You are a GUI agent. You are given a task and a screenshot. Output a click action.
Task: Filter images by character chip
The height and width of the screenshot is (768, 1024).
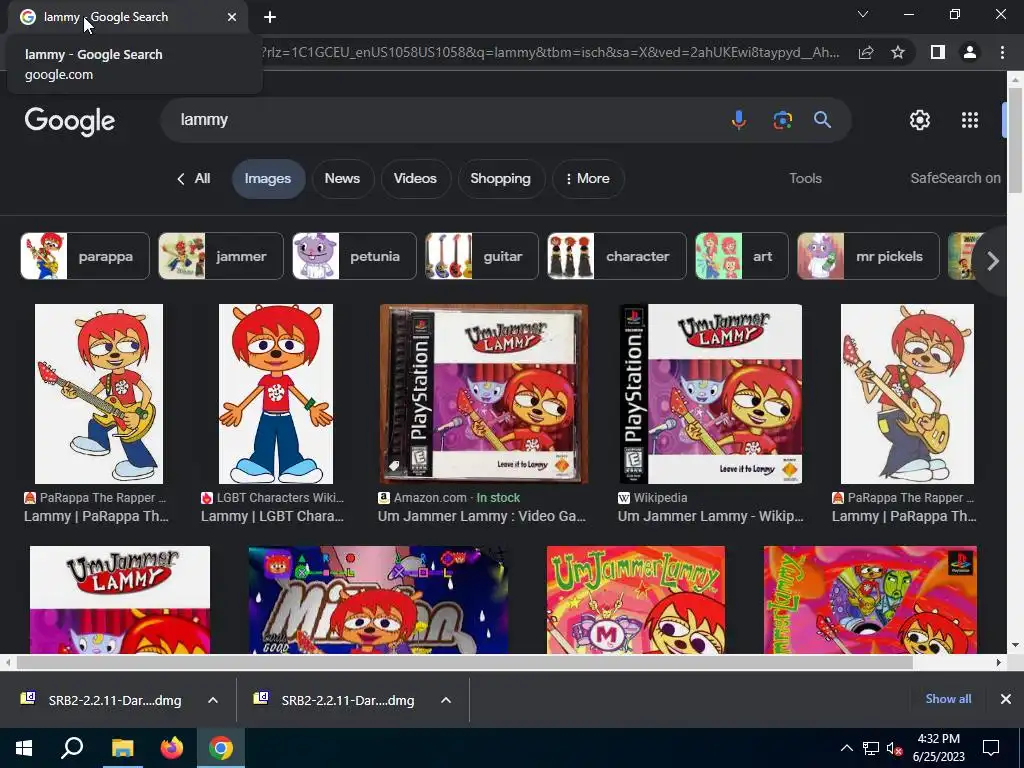coord(617,256)
